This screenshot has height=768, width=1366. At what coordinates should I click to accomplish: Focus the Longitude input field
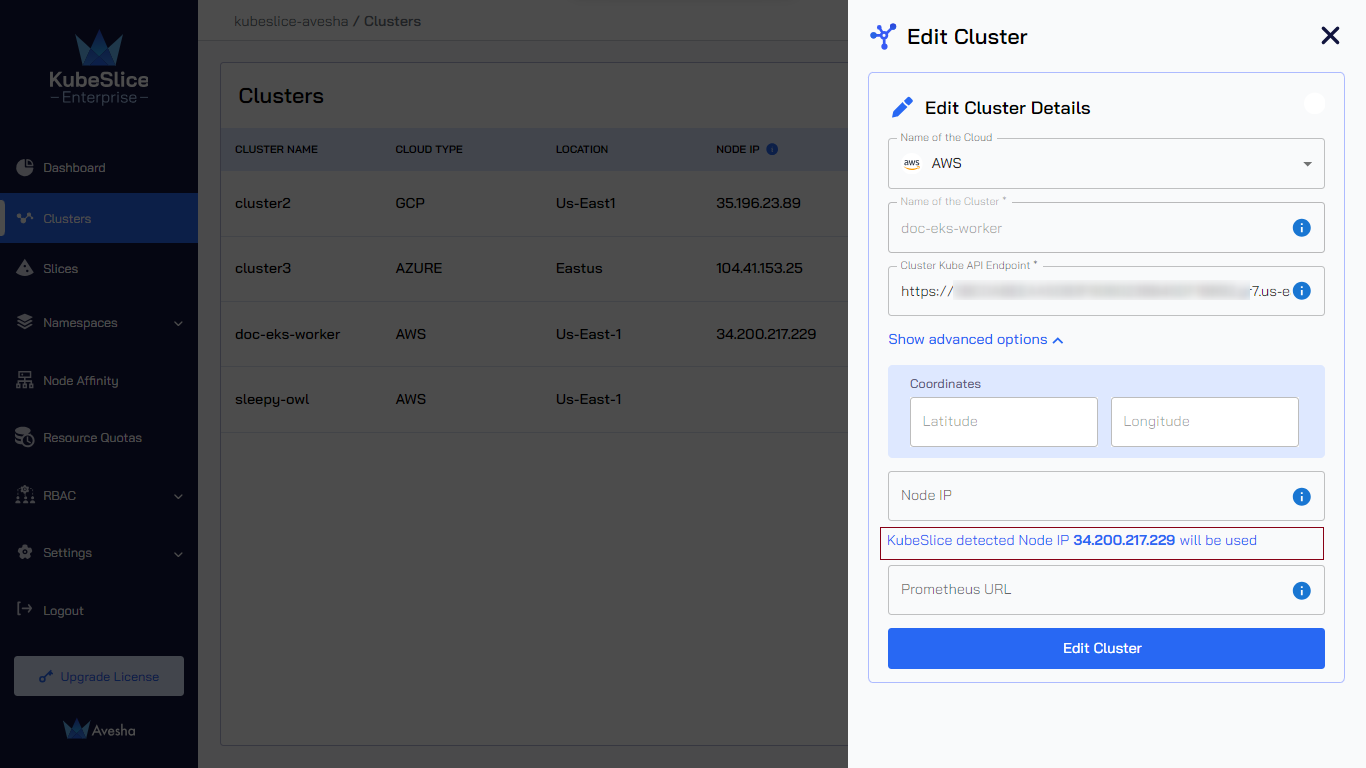pyautogui.click(x=1204, y=421)
